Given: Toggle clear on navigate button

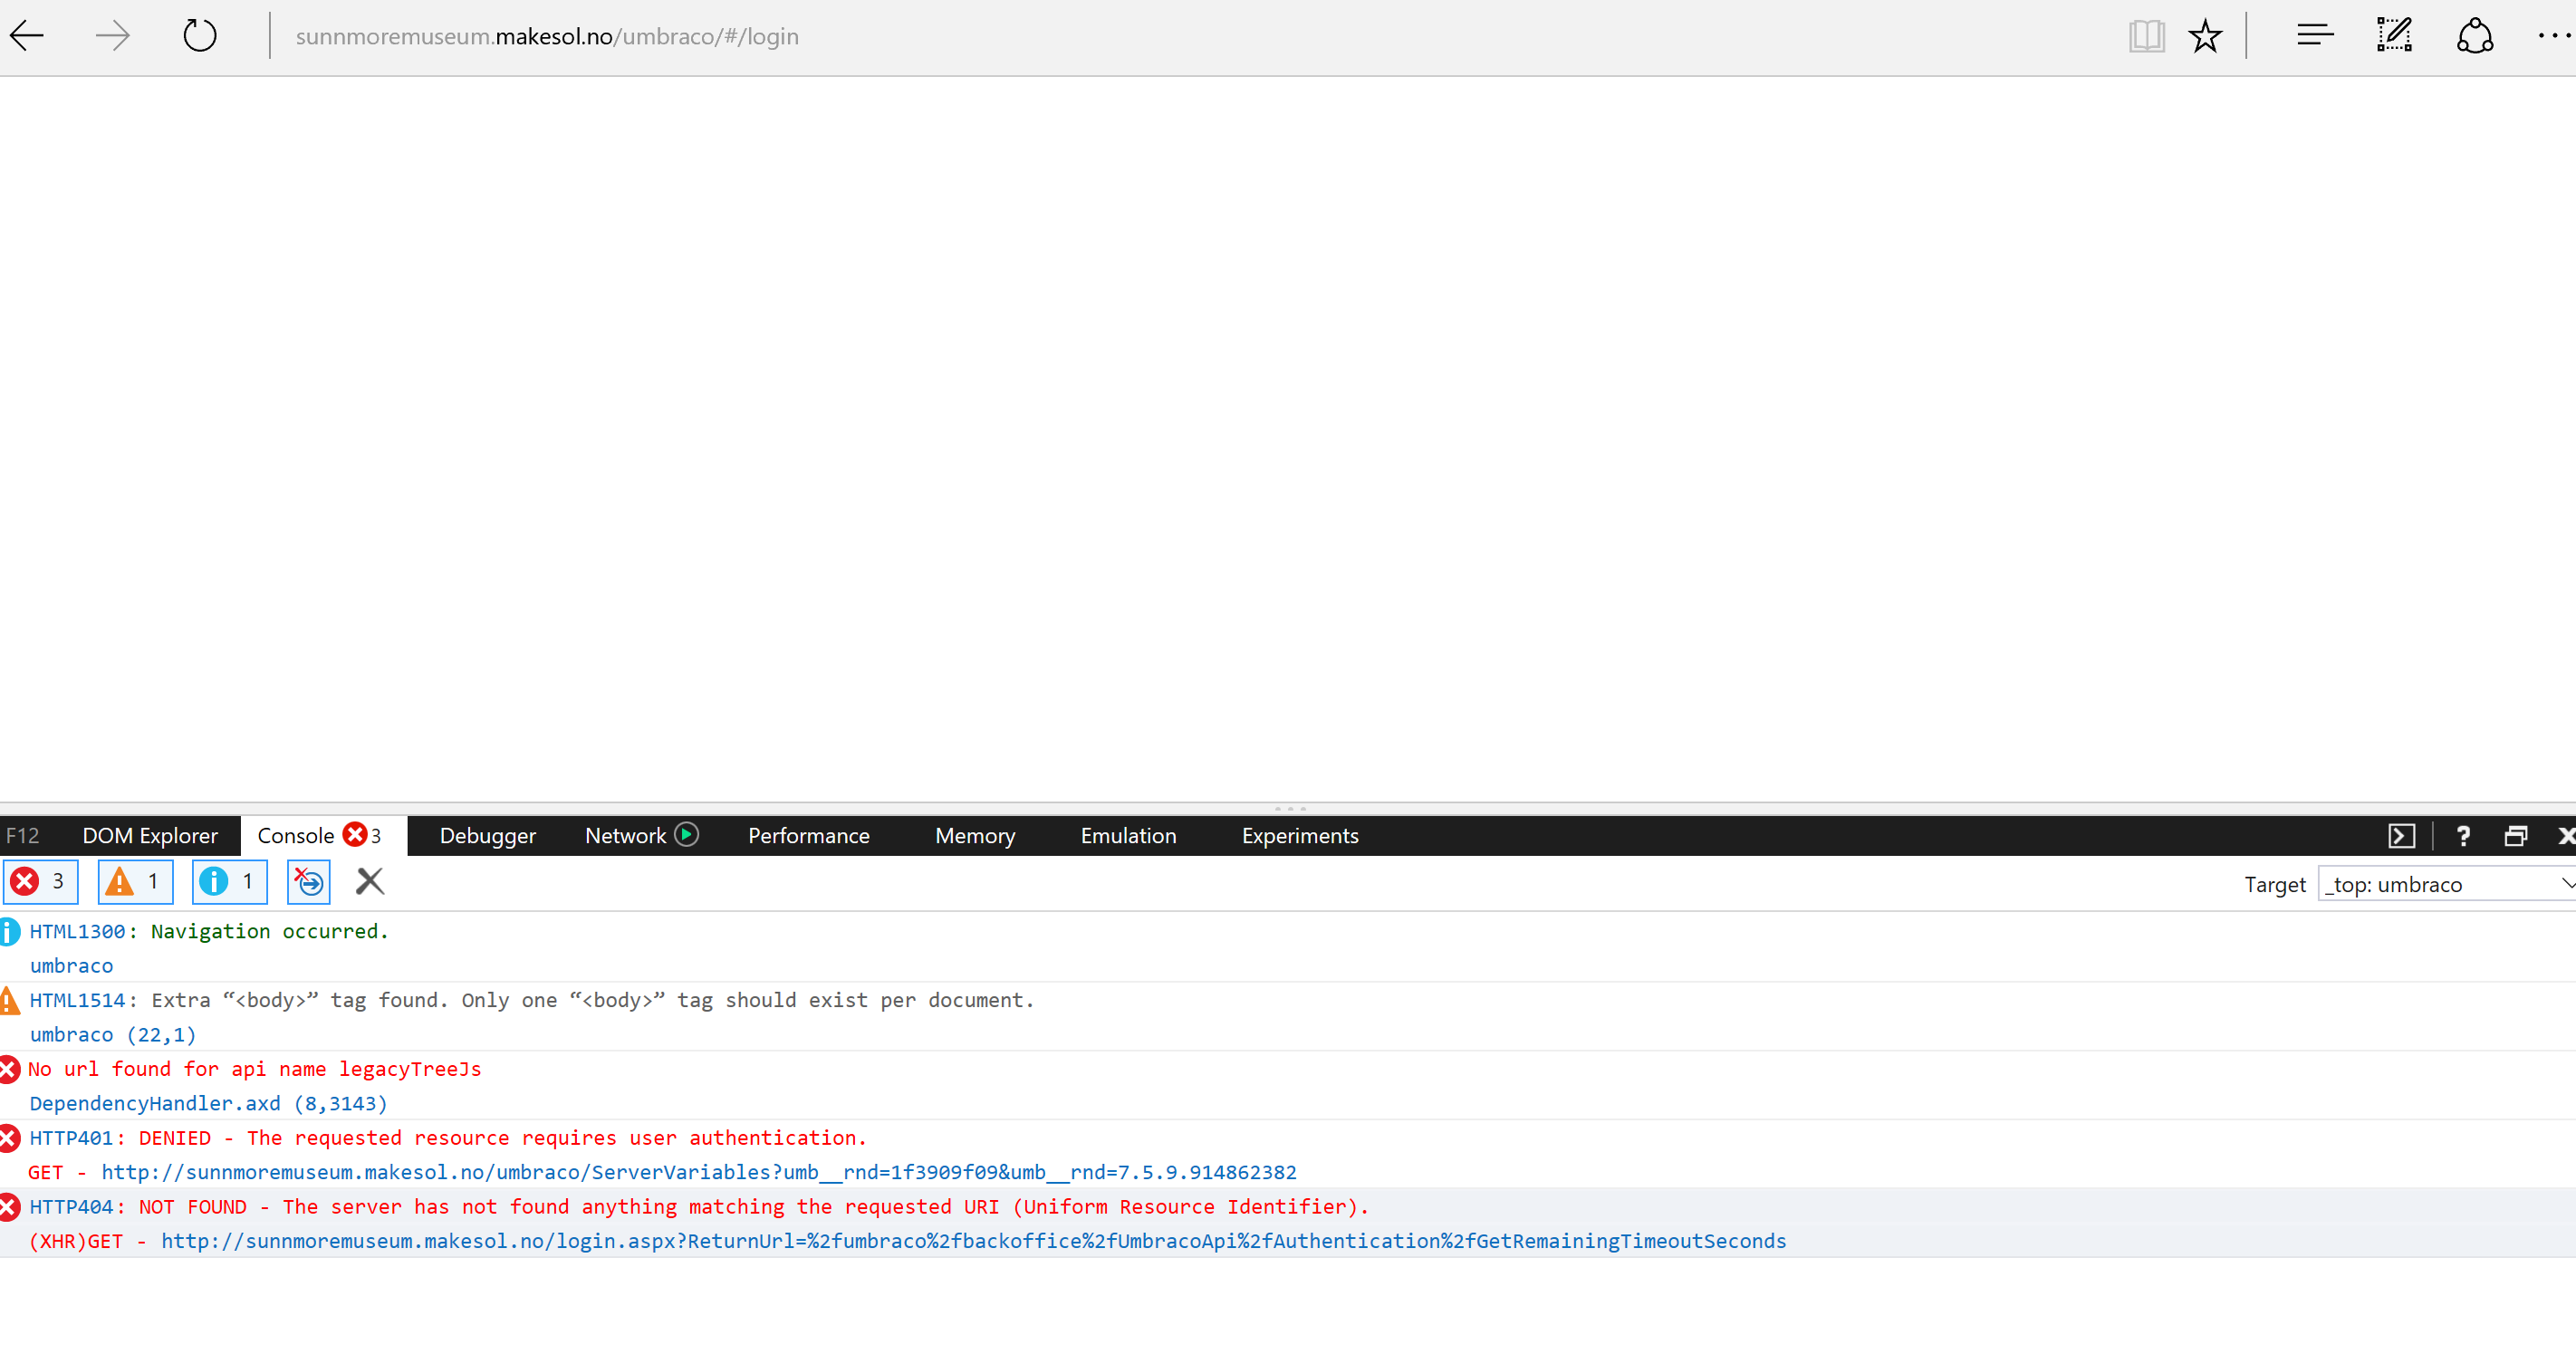Looking at the screenshot, I should coord(308,881).
